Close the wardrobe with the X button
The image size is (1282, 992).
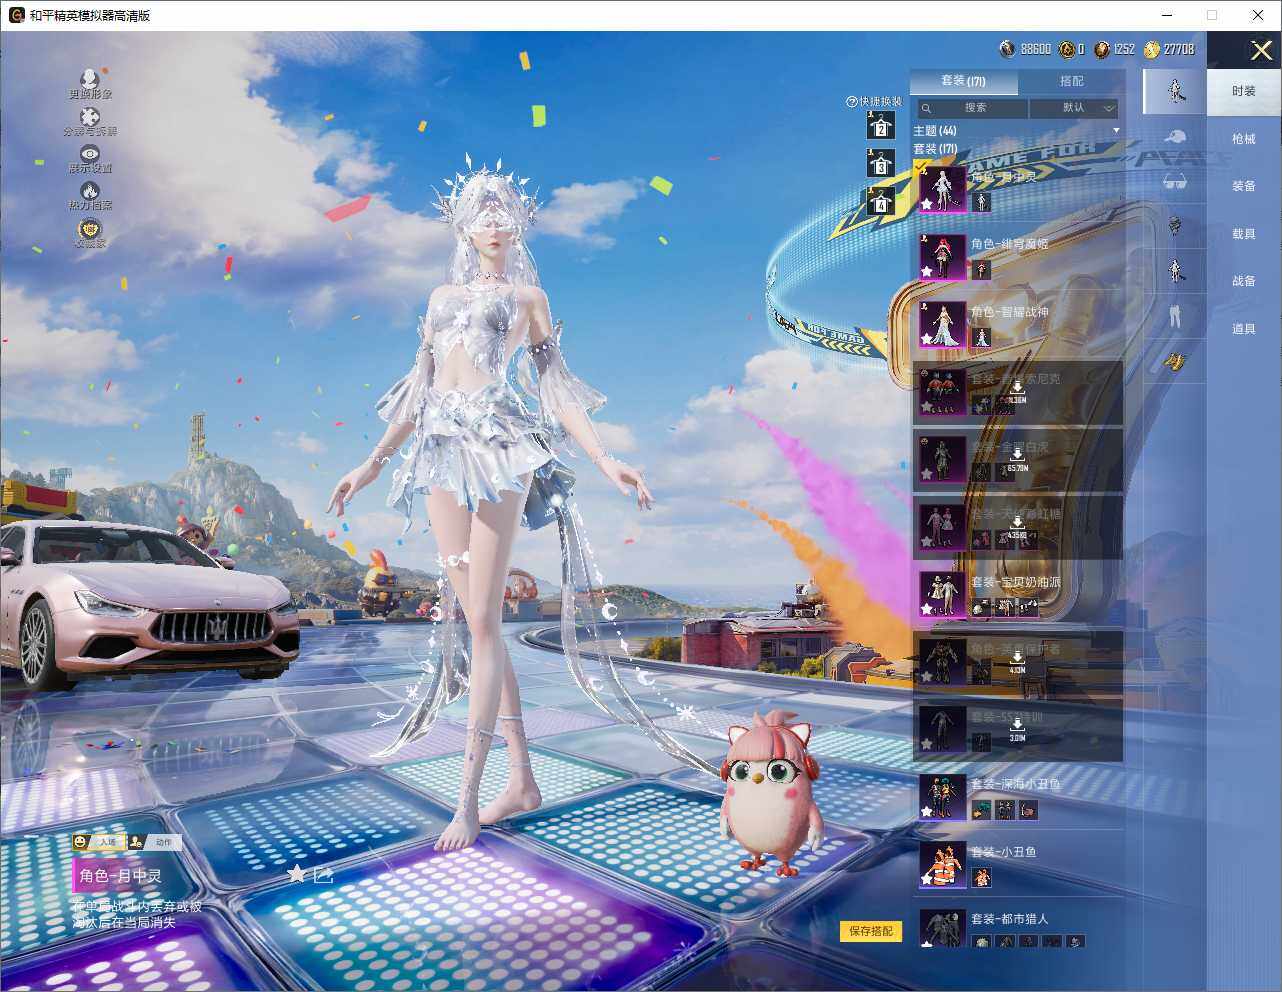(x=1261, y=49)
